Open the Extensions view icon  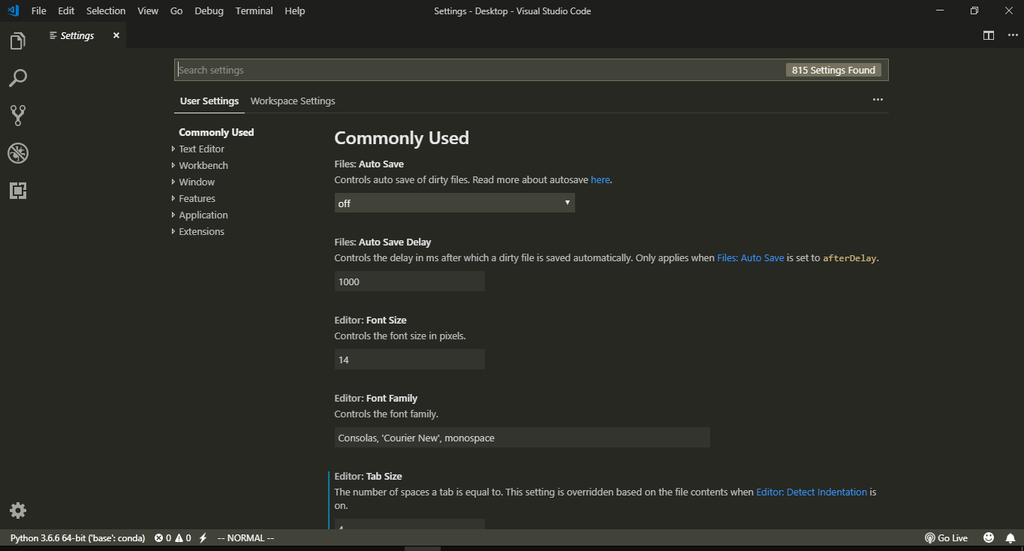point(17,190)
